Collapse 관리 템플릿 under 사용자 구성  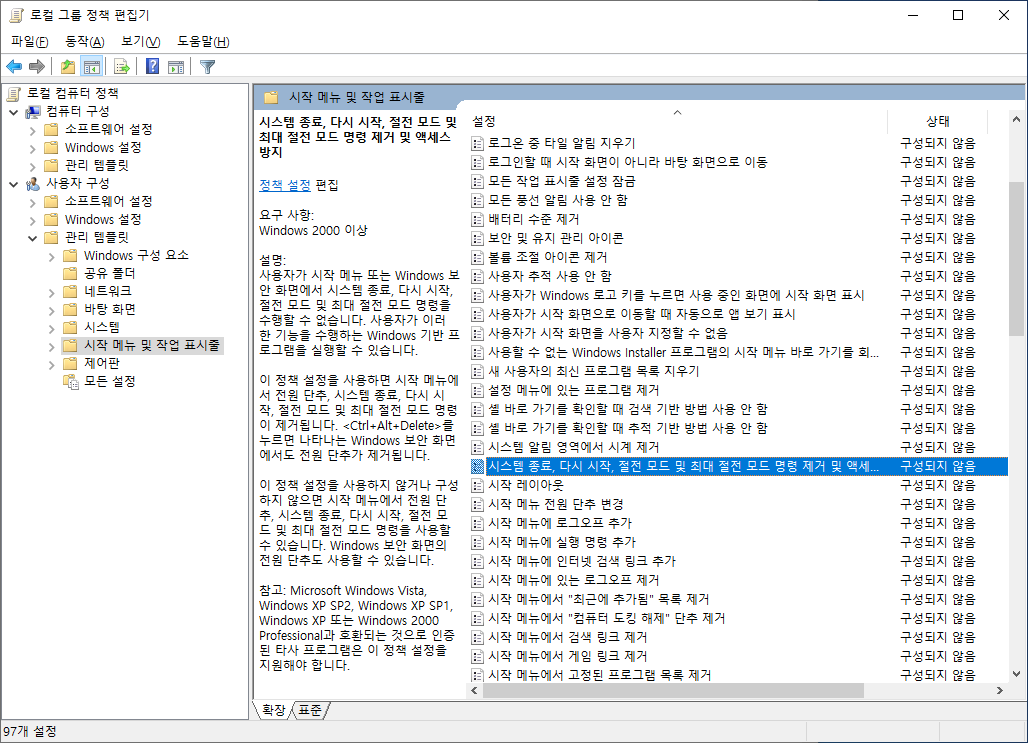point(32,238)
